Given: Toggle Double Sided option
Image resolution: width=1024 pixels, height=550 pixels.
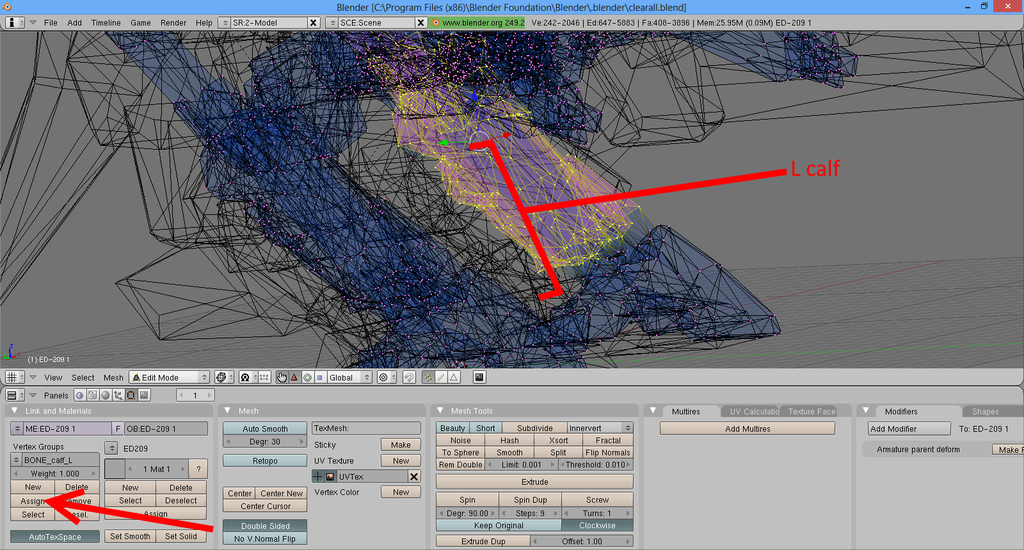Looking at the screenshot, I should [264, 526].
